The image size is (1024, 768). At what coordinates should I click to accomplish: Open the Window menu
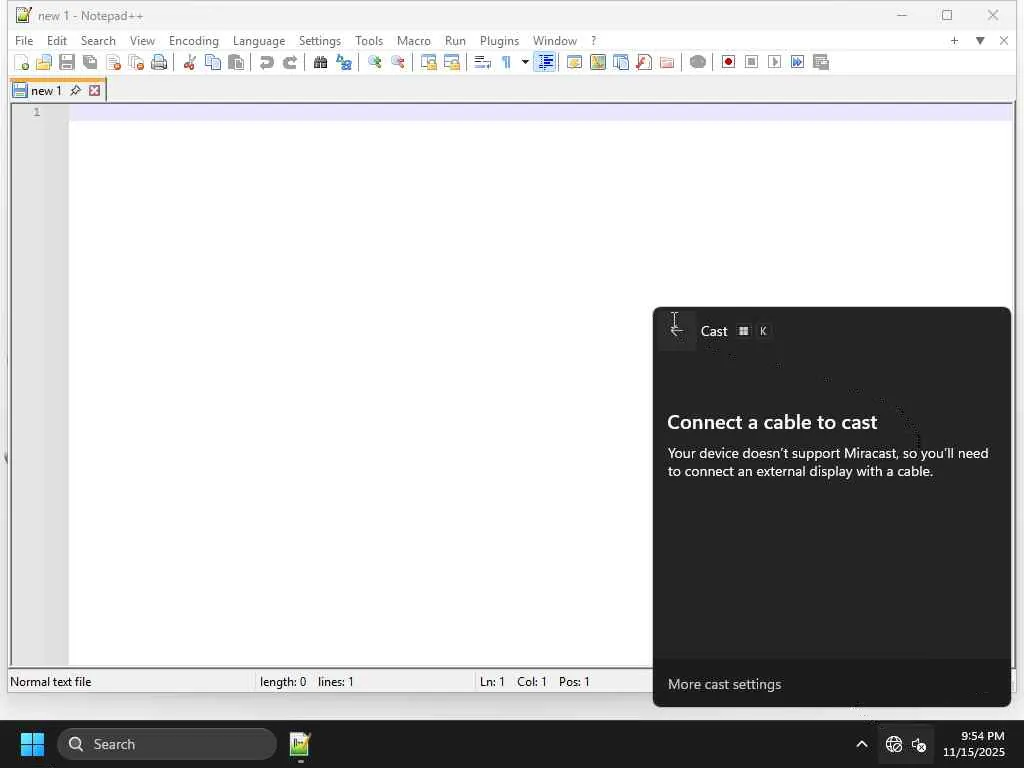click(x=554, y=40)
